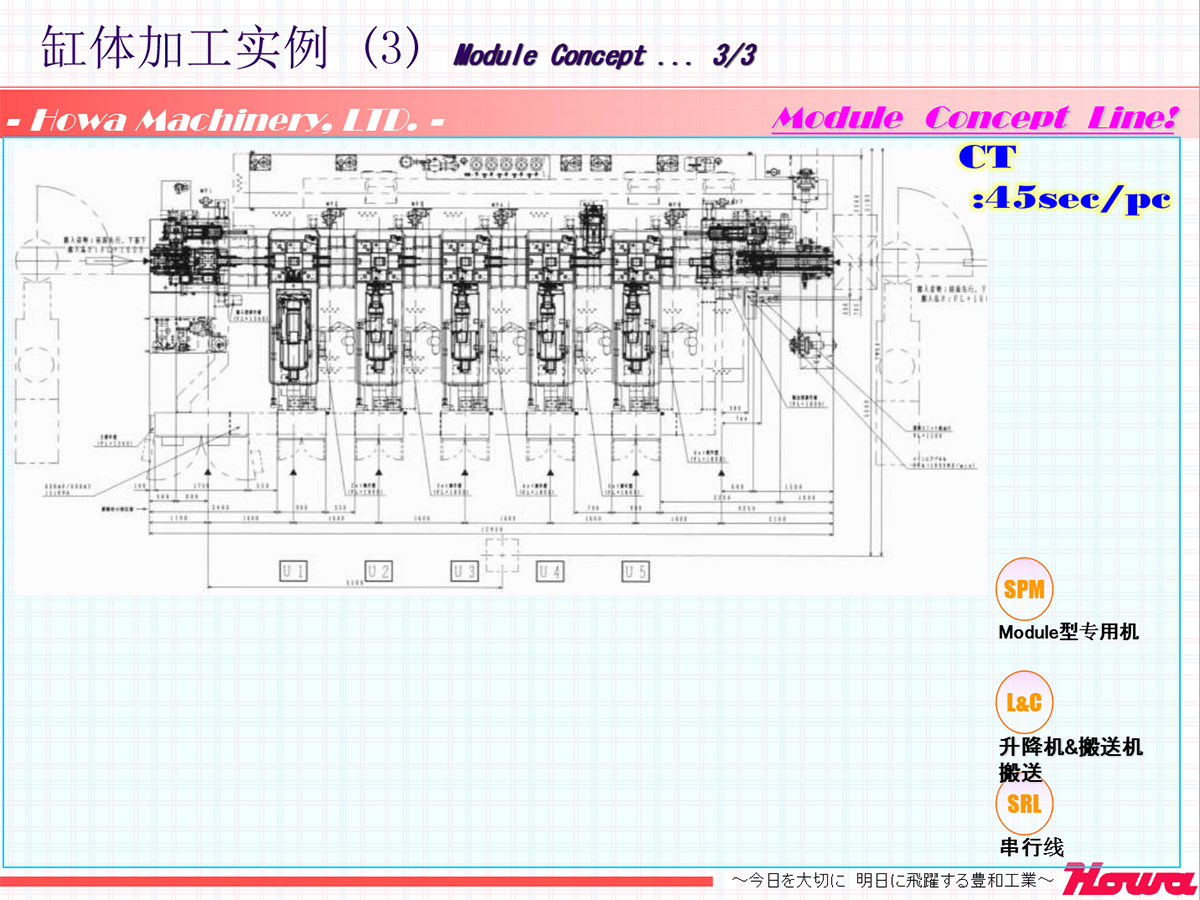Screen dimensions: 1200x900
Task: Click the 升降机&搬送机 label
Action: [1070, 747]
